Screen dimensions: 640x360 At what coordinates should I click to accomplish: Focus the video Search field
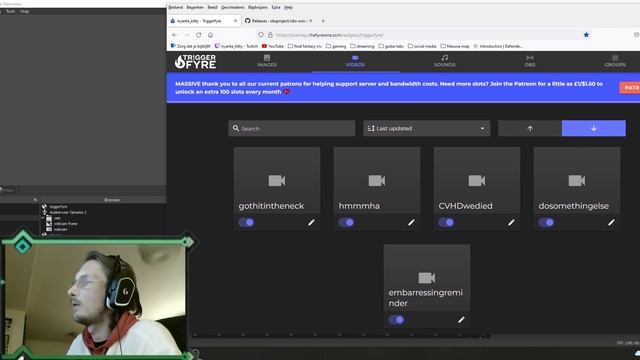(291, 128)
